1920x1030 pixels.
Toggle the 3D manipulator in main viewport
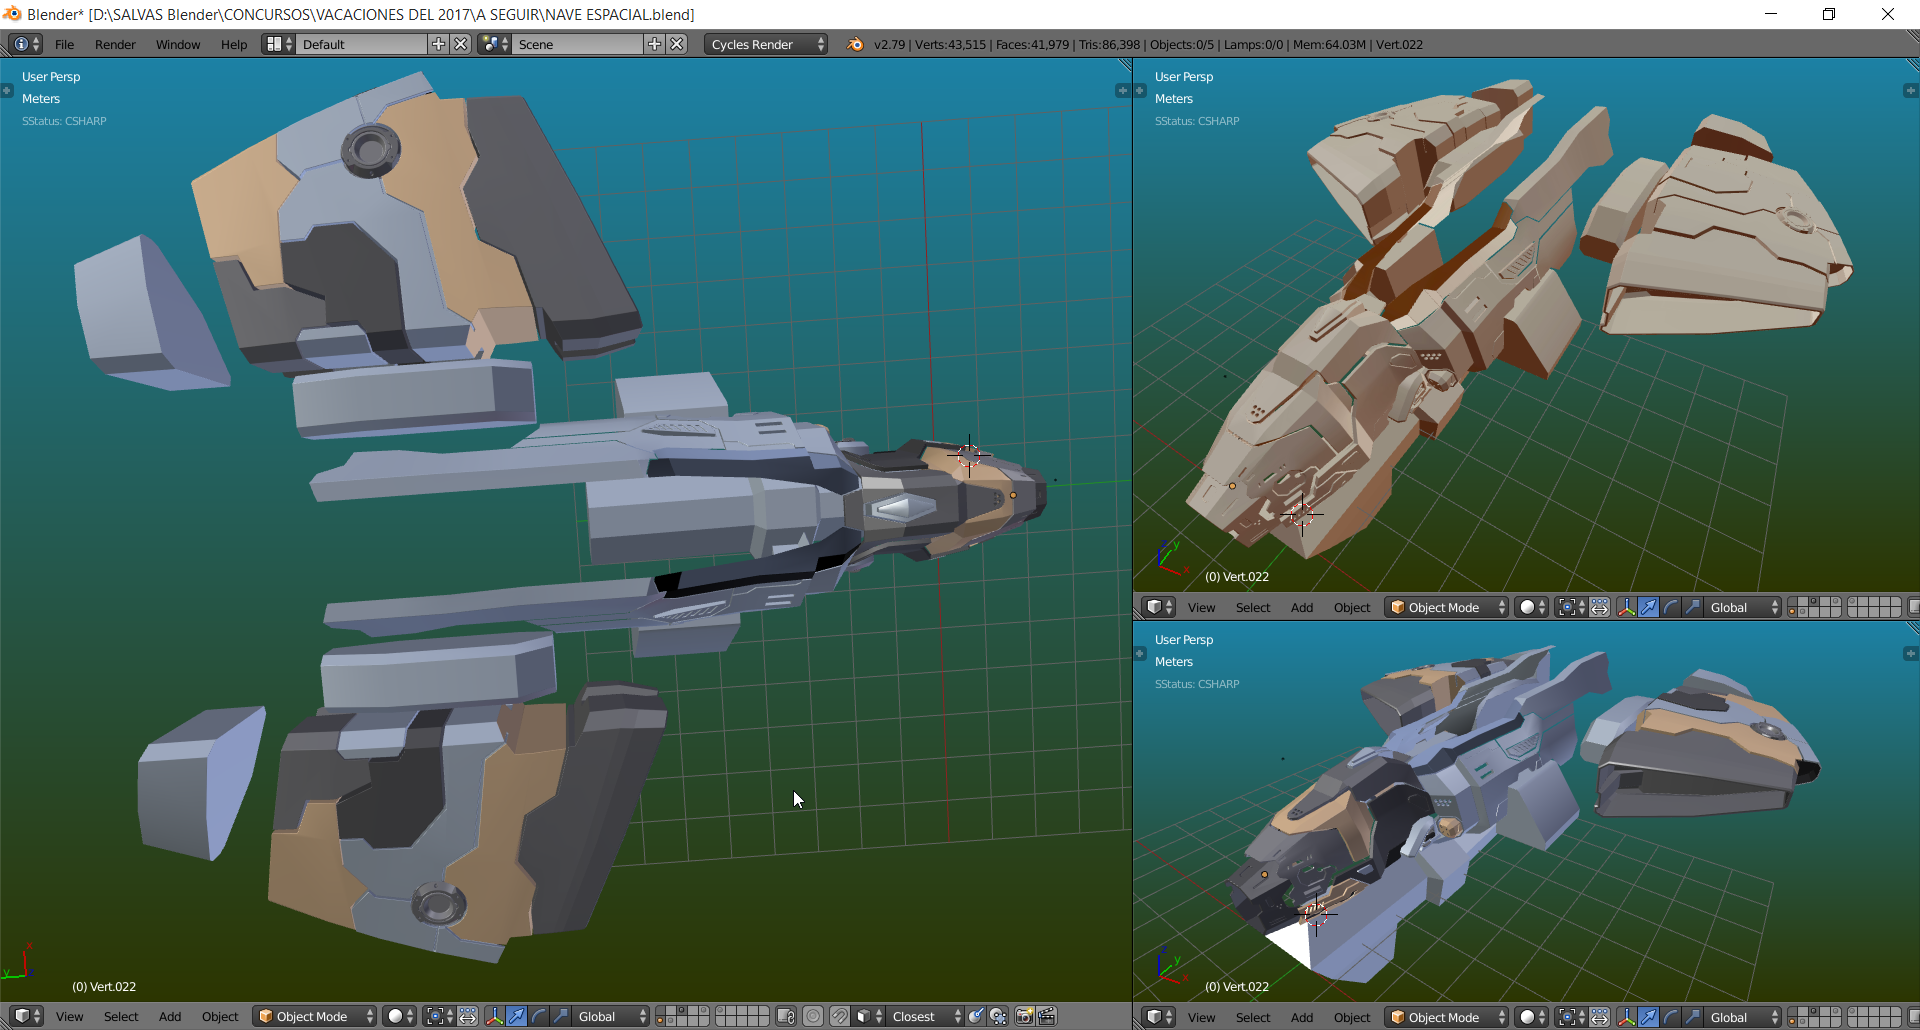[x=494, y=1016]
